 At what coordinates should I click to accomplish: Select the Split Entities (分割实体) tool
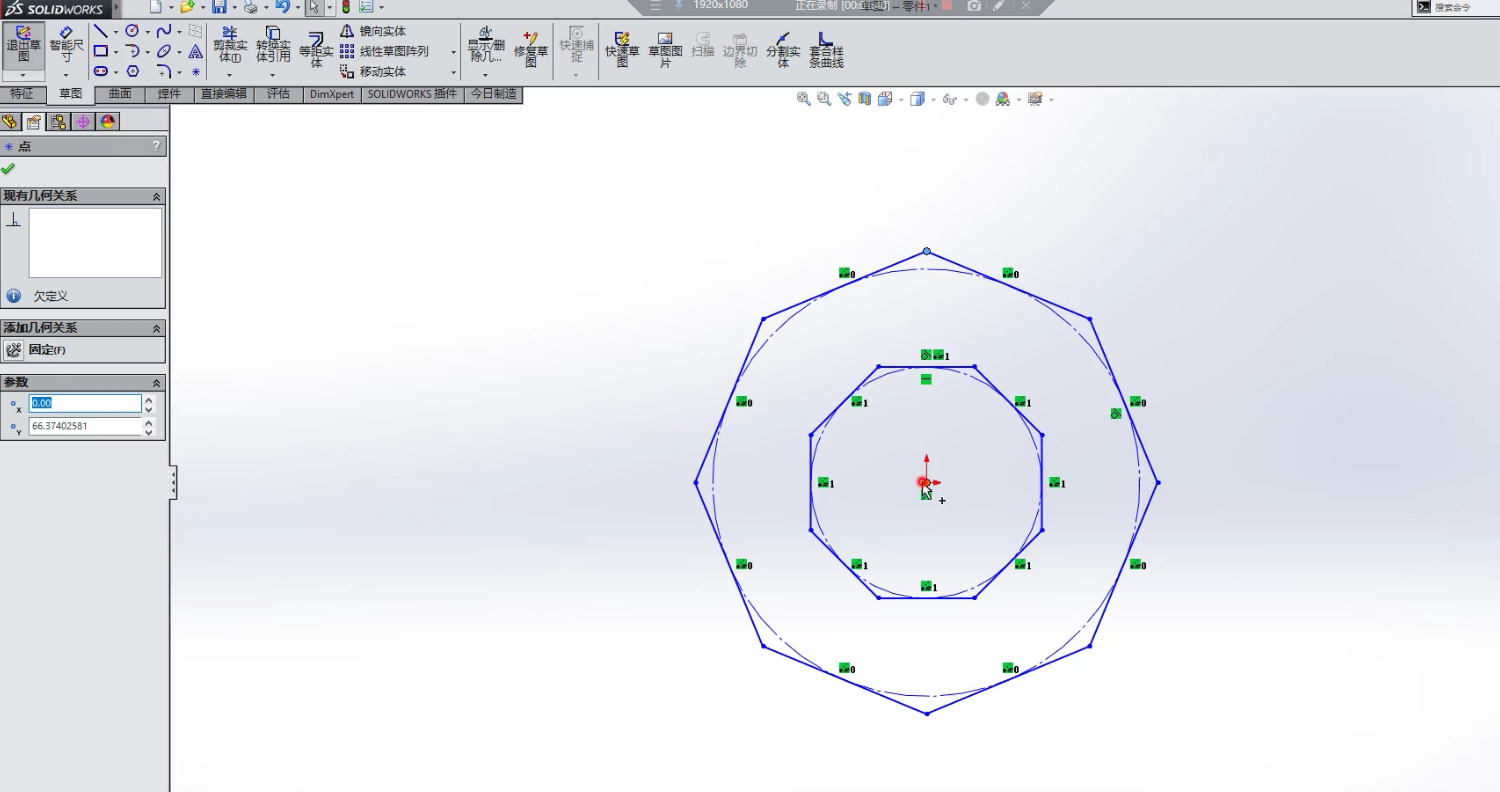tap(783, 48)
